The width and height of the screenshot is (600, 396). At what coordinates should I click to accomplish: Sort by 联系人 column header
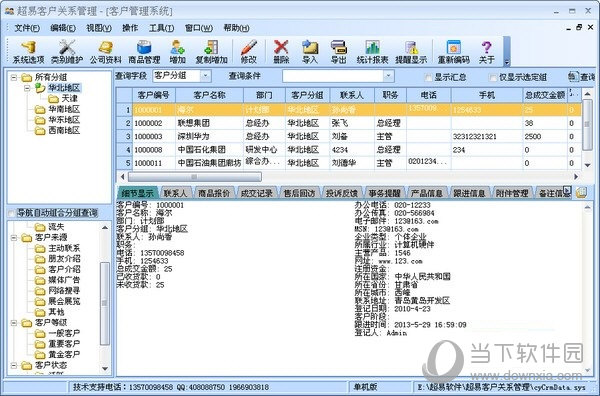352,95
